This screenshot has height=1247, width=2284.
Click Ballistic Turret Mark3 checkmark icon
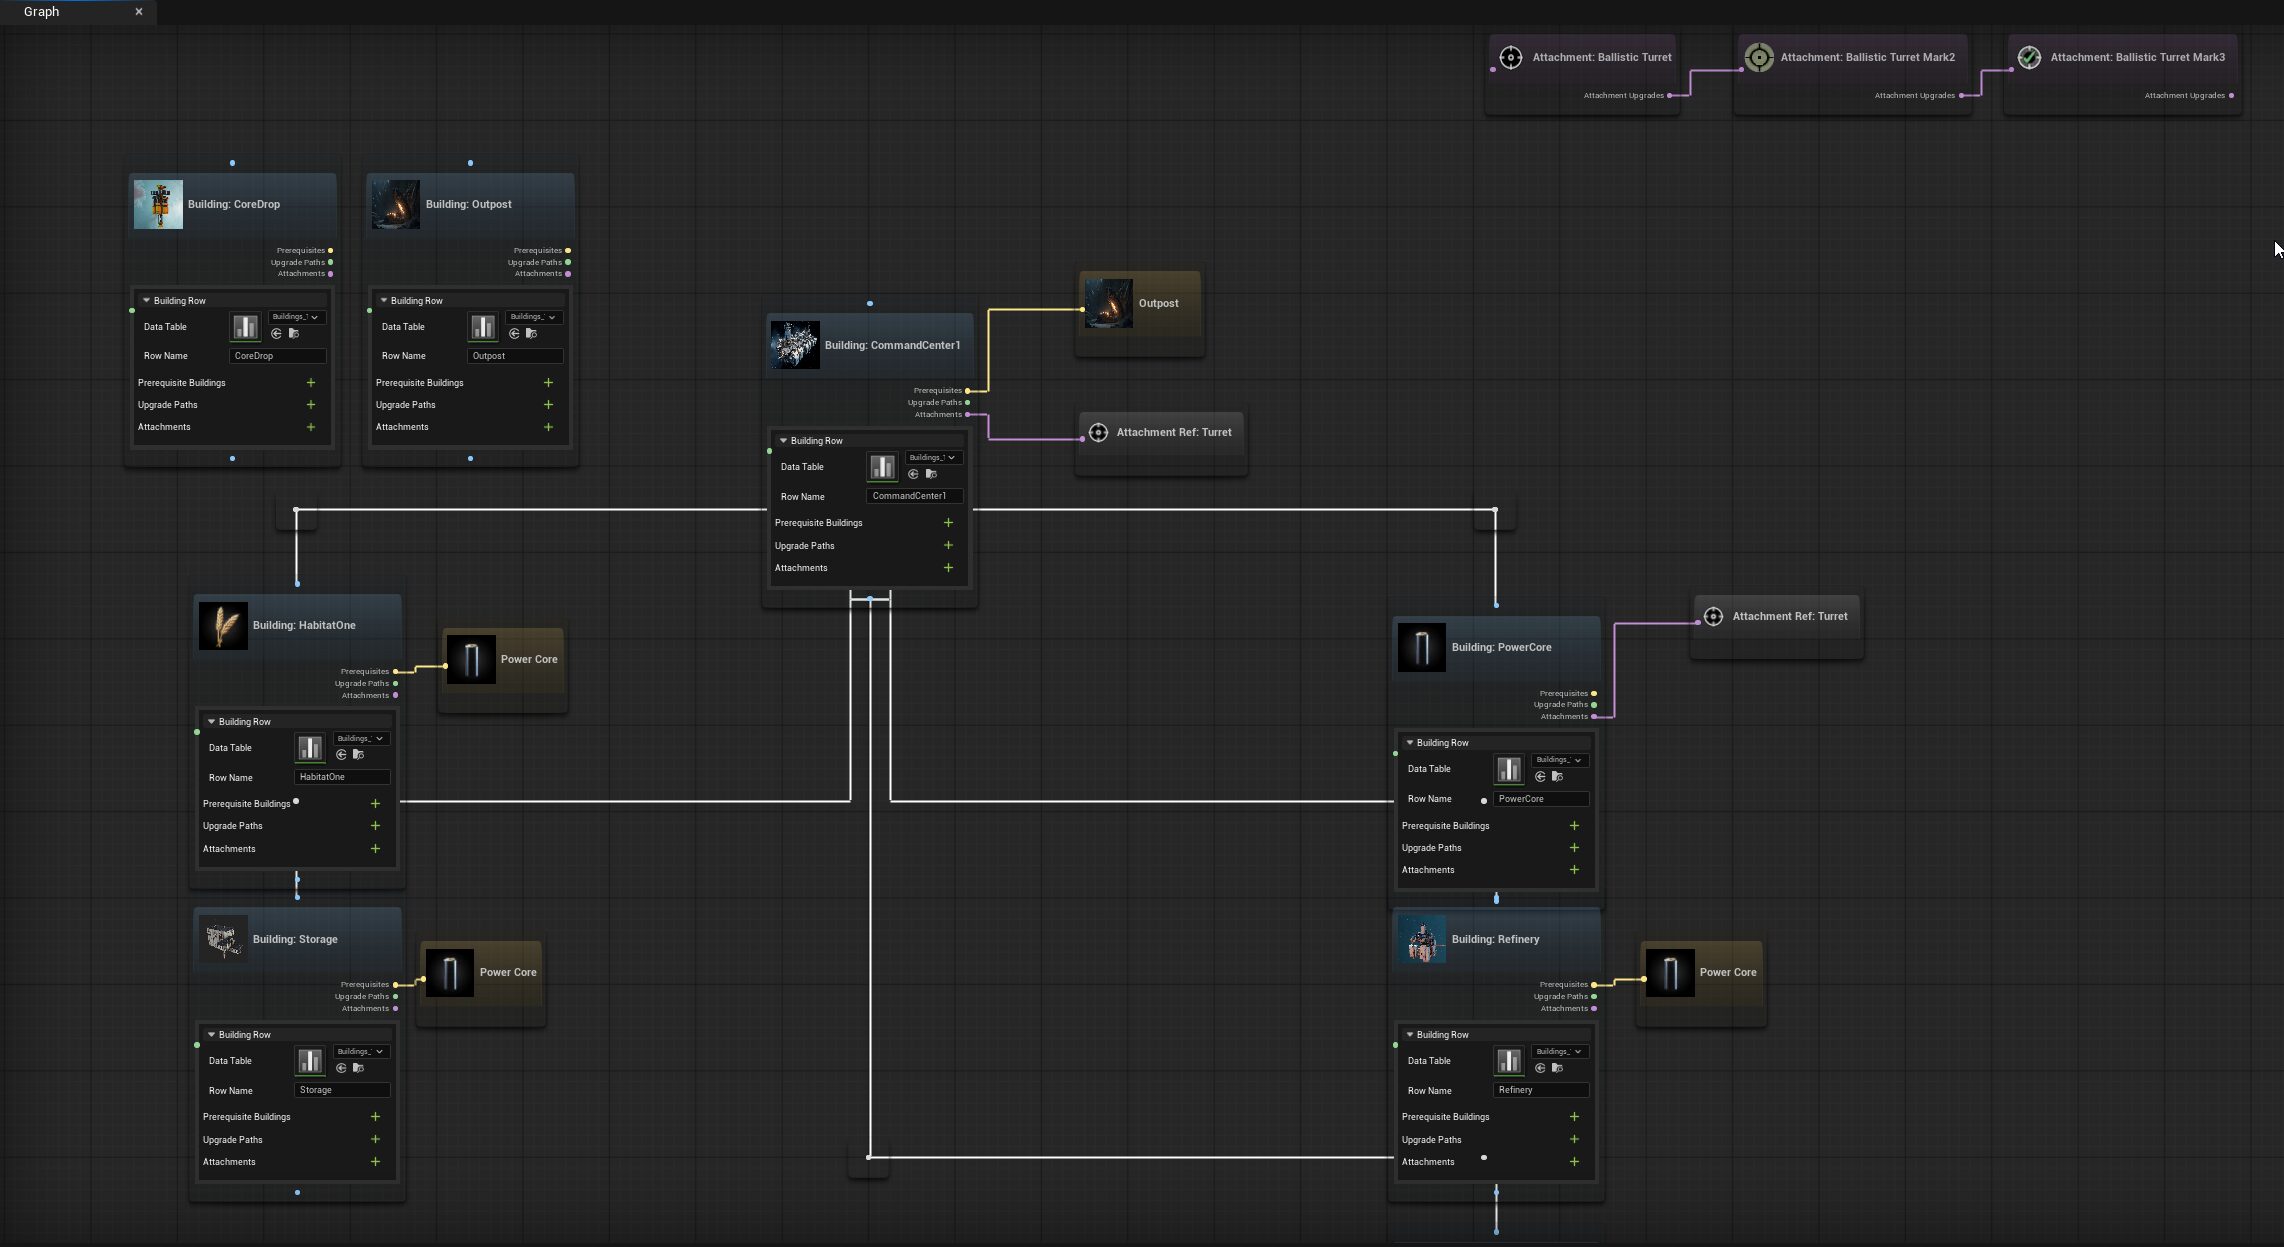[2029, 58]
